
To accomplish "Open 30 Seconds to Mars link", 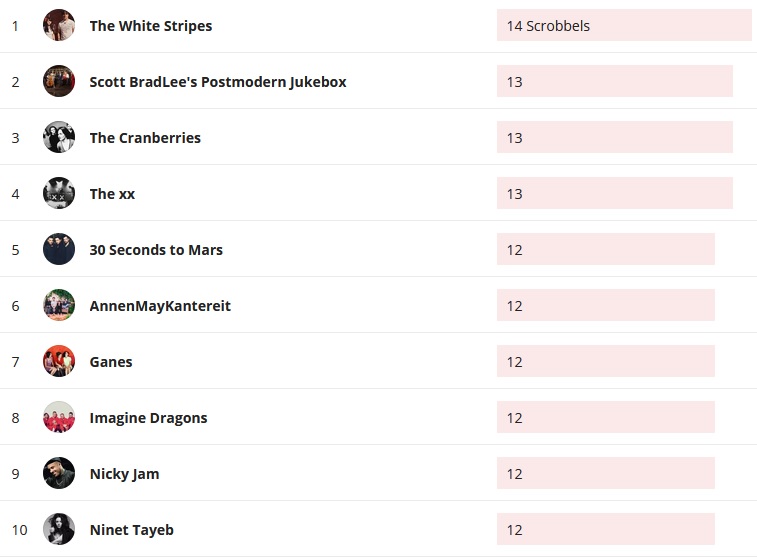I will pos(156,250).
